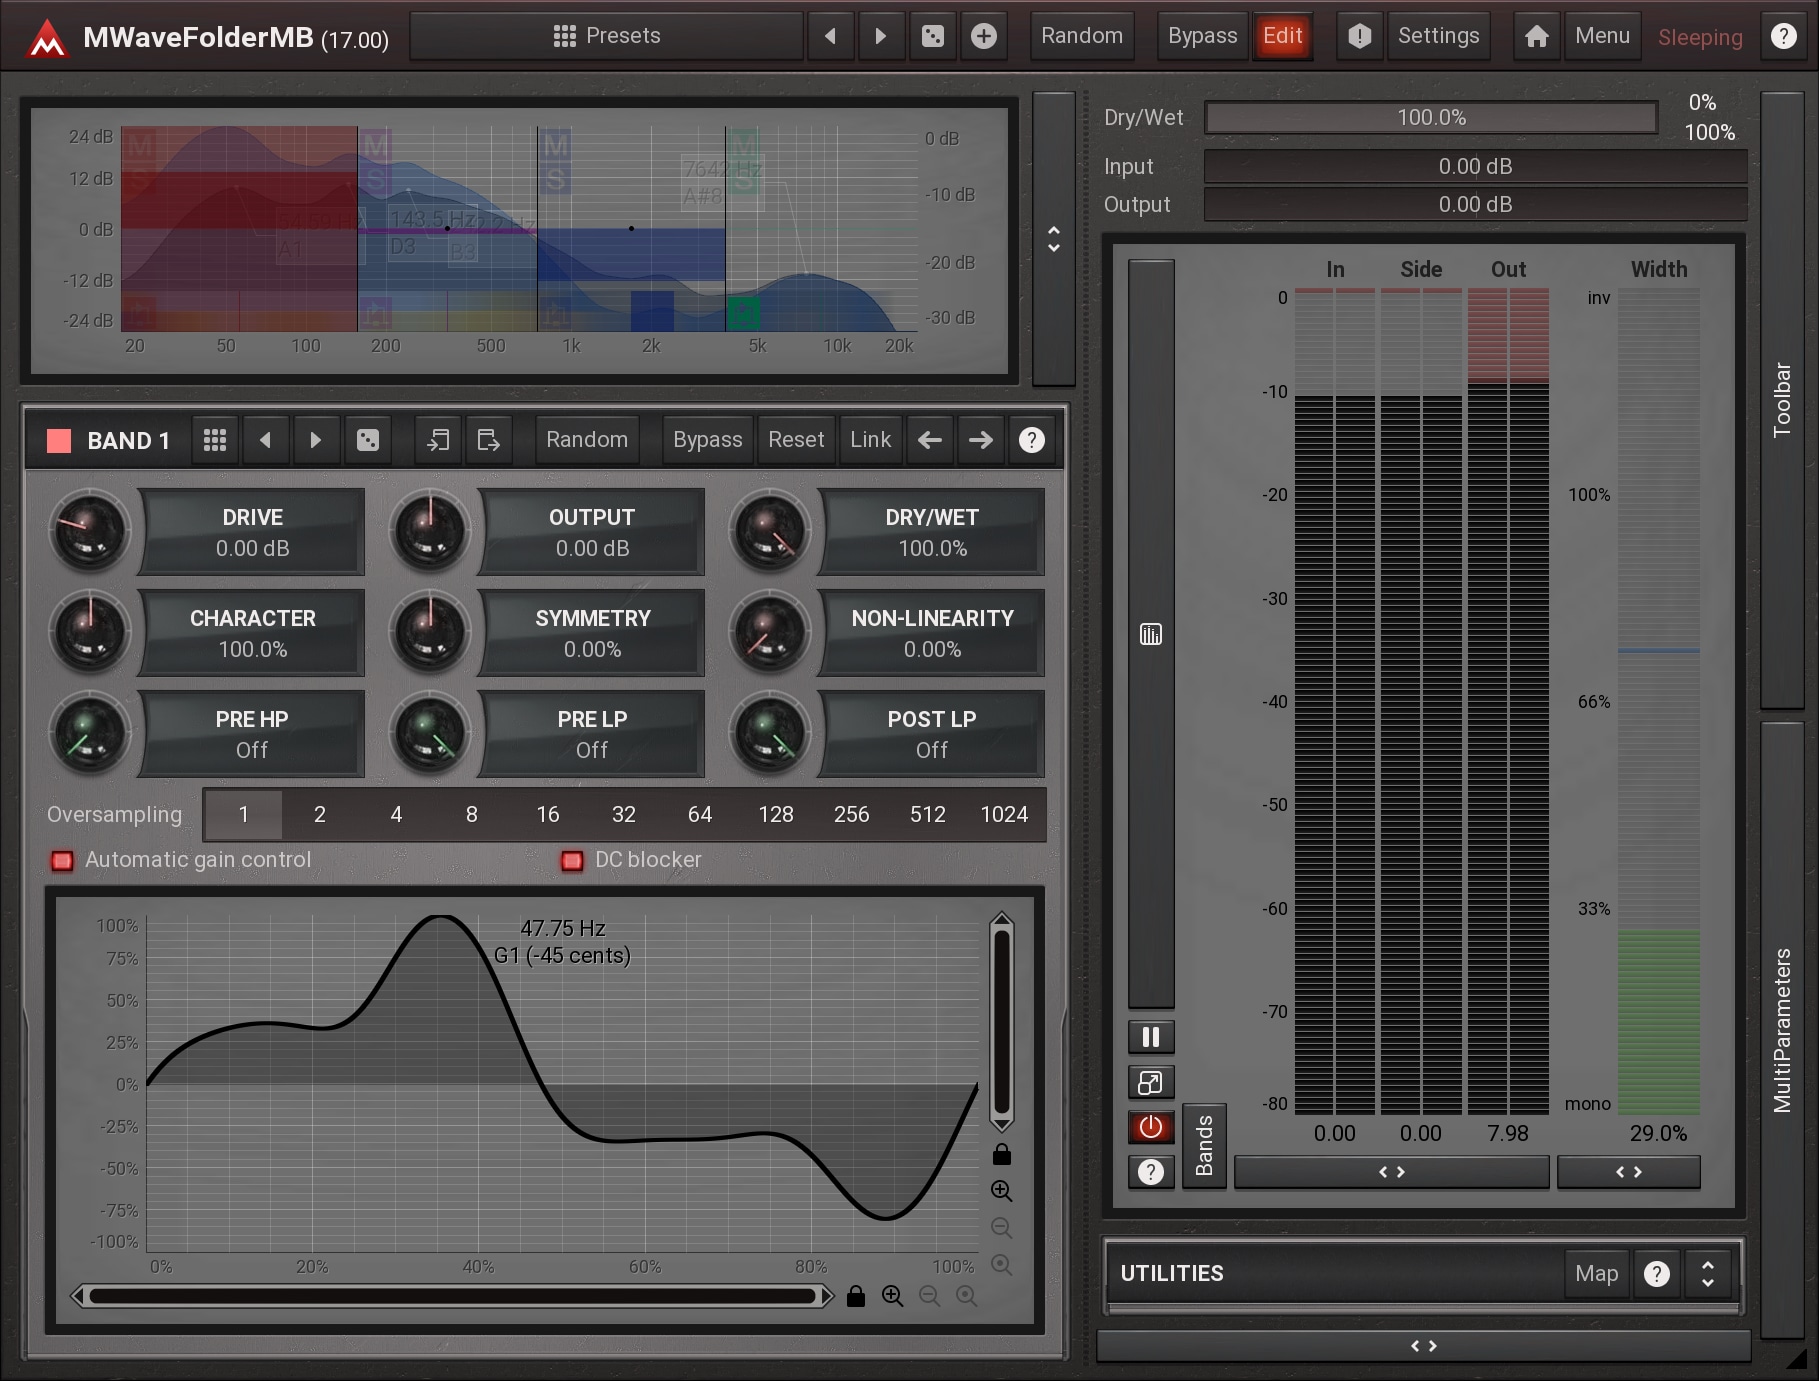Click the home icon in top bar
Viewport: 1819px width, 1381px height.
pos(1536,37)
